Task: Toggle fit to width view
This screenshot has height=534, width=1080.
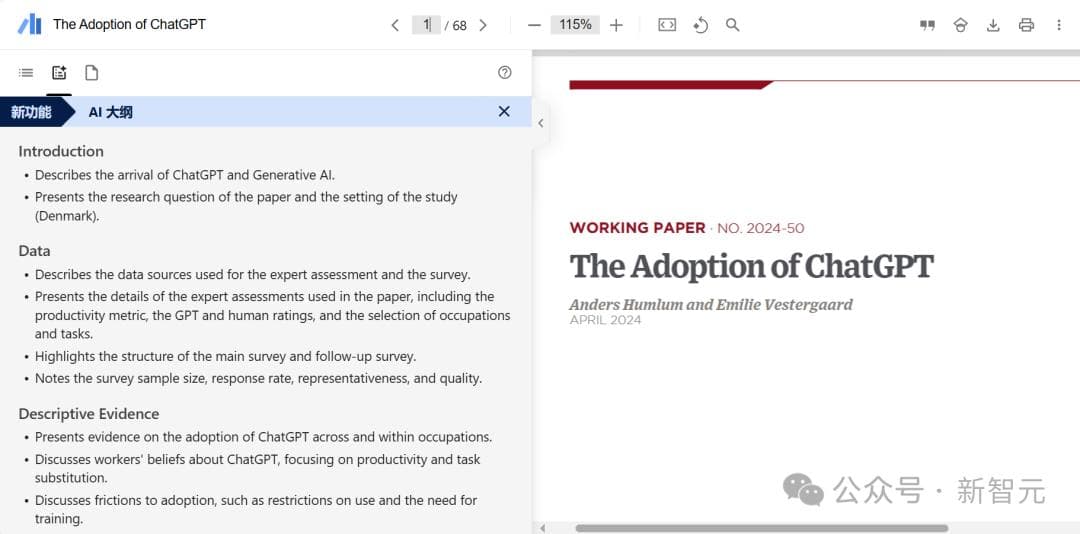Action: (x=667, y=25)
